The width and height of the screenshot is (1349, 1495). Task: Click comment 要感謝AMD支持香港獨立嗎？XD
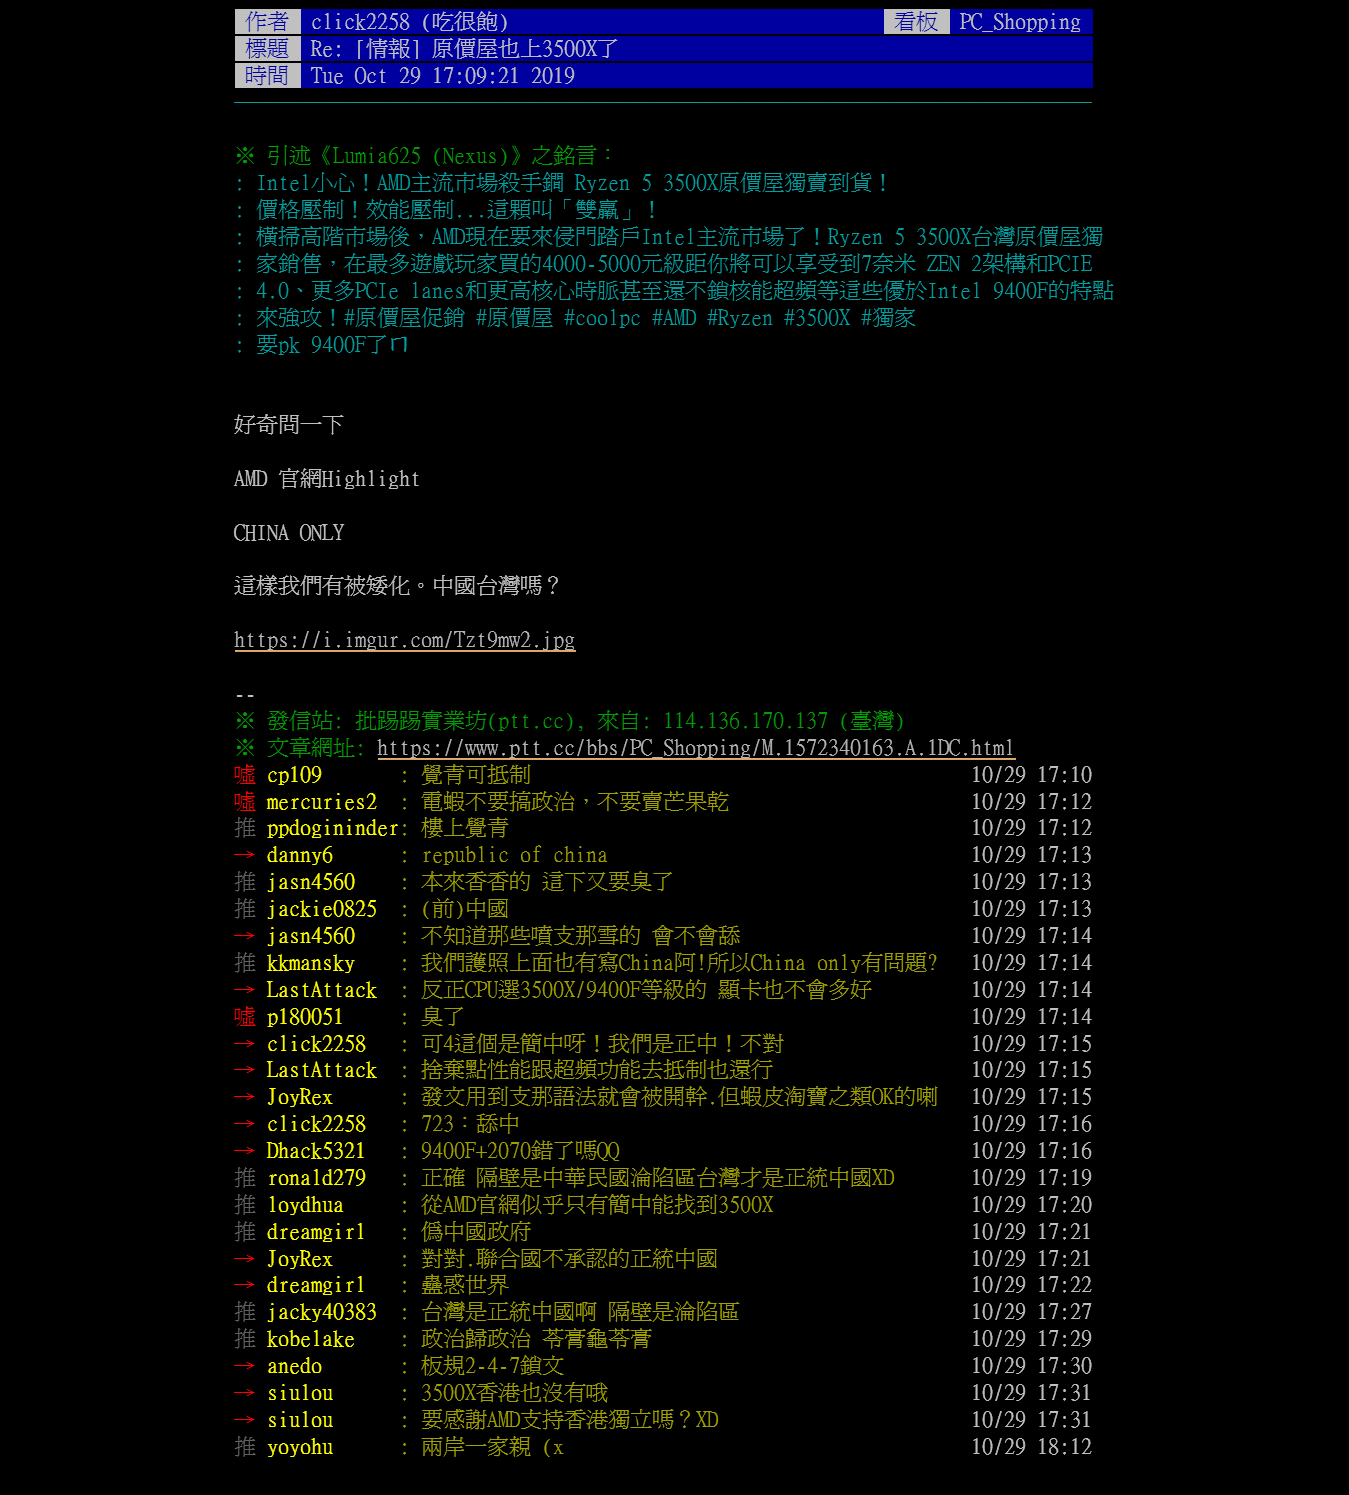click(570, 1420)
